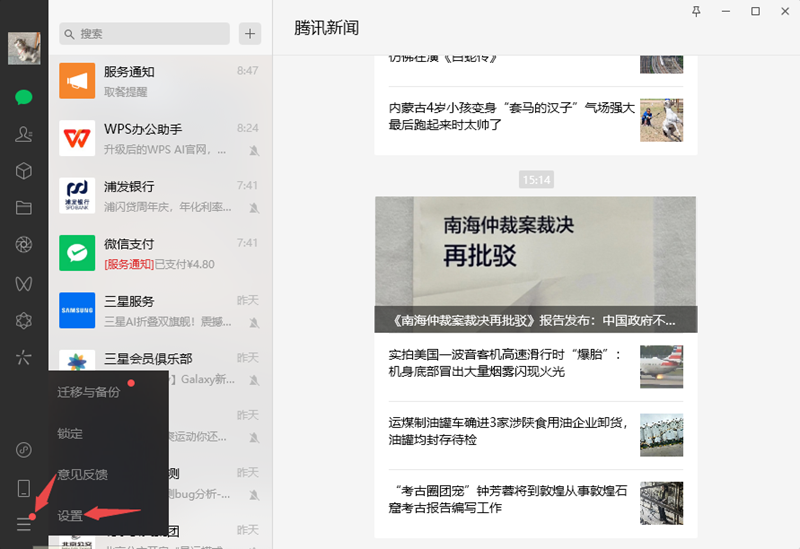This screenshot has width=800, height=549.
Task: Click the 取餐提醒 preview text
Action: coord(126,92)
